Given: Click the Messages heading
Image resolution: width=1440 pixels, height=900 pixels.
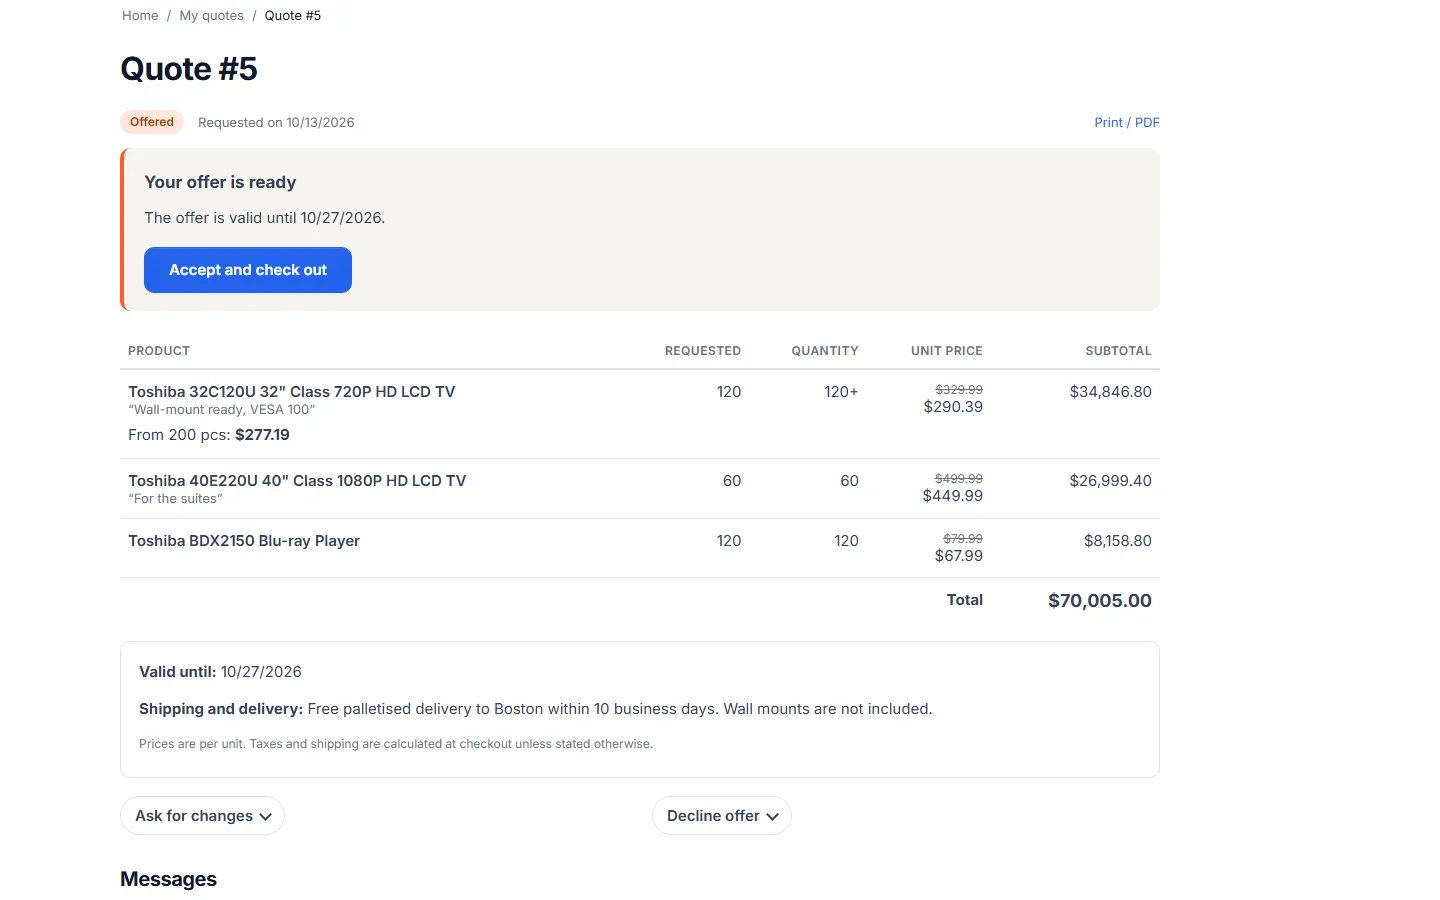Looking at the screenshot, I should click(x=168, y=879).
